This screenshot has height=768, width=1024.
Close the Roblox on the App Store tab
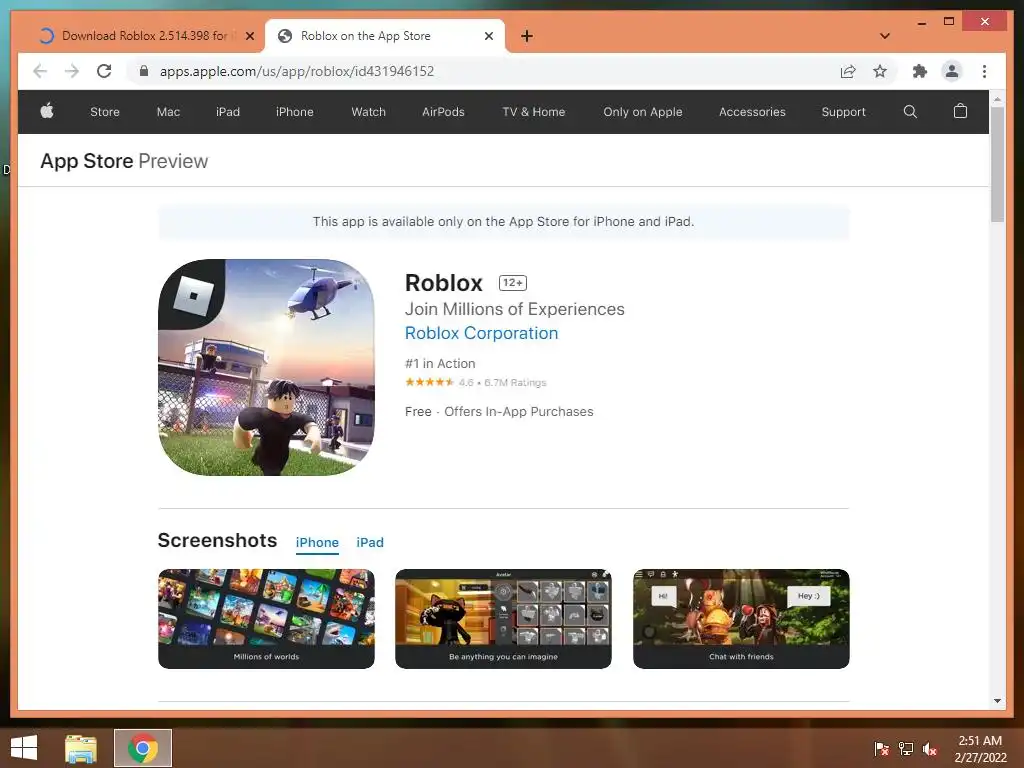coord(488,36)
